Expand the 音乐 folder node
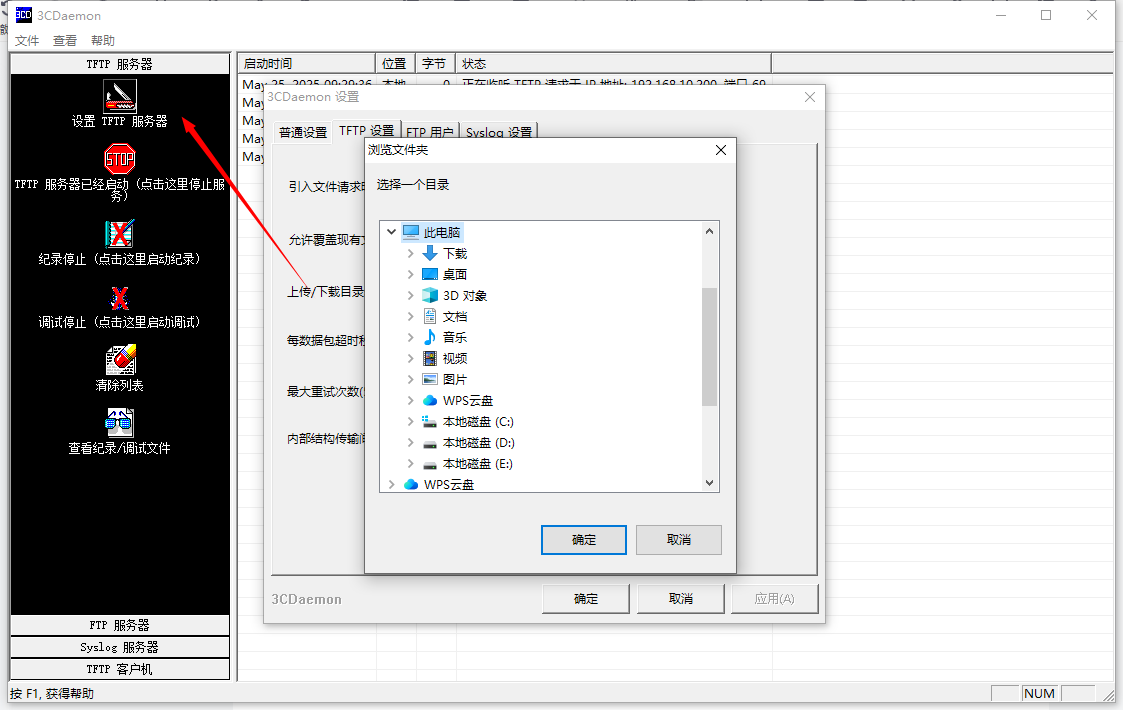The height and width of the screenshot is (710, 1123). coord(410,337)
